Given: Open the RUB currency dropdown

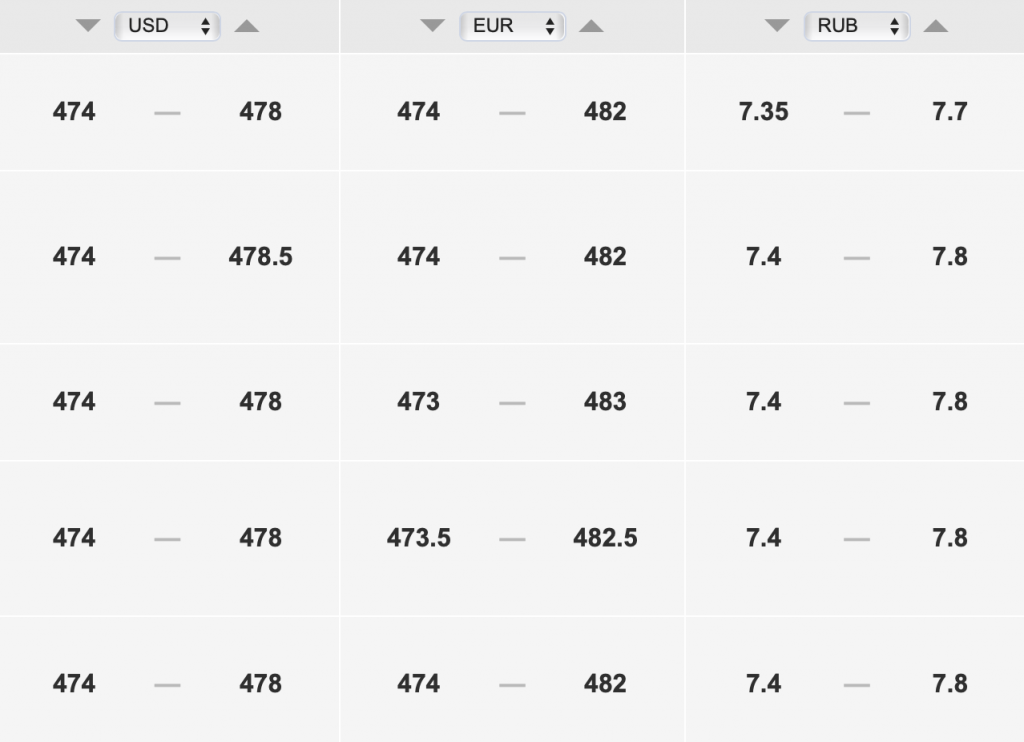Looking at the screenshot, I should click(857, 26).
